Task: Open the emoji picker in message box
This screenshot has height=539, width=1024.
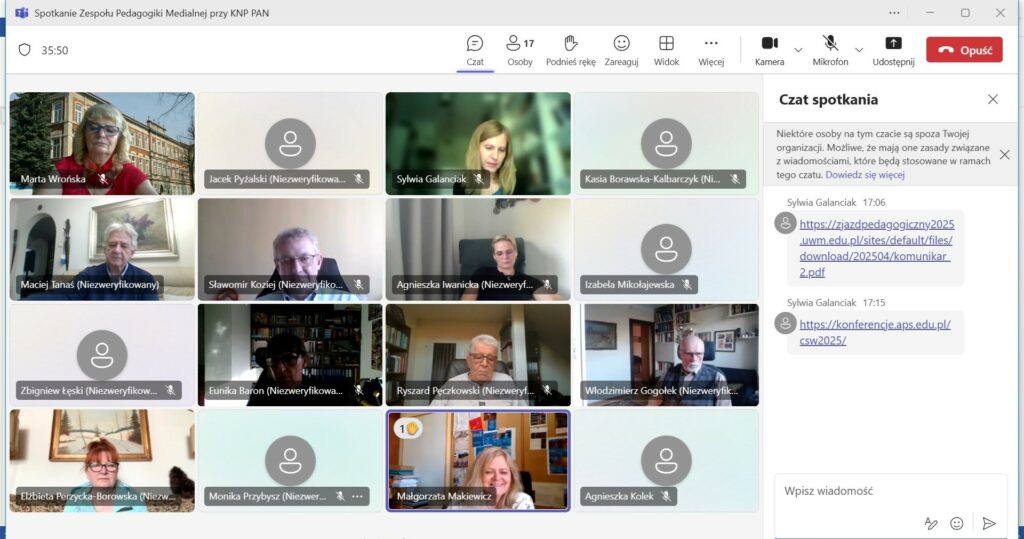Action: point(957,523)
